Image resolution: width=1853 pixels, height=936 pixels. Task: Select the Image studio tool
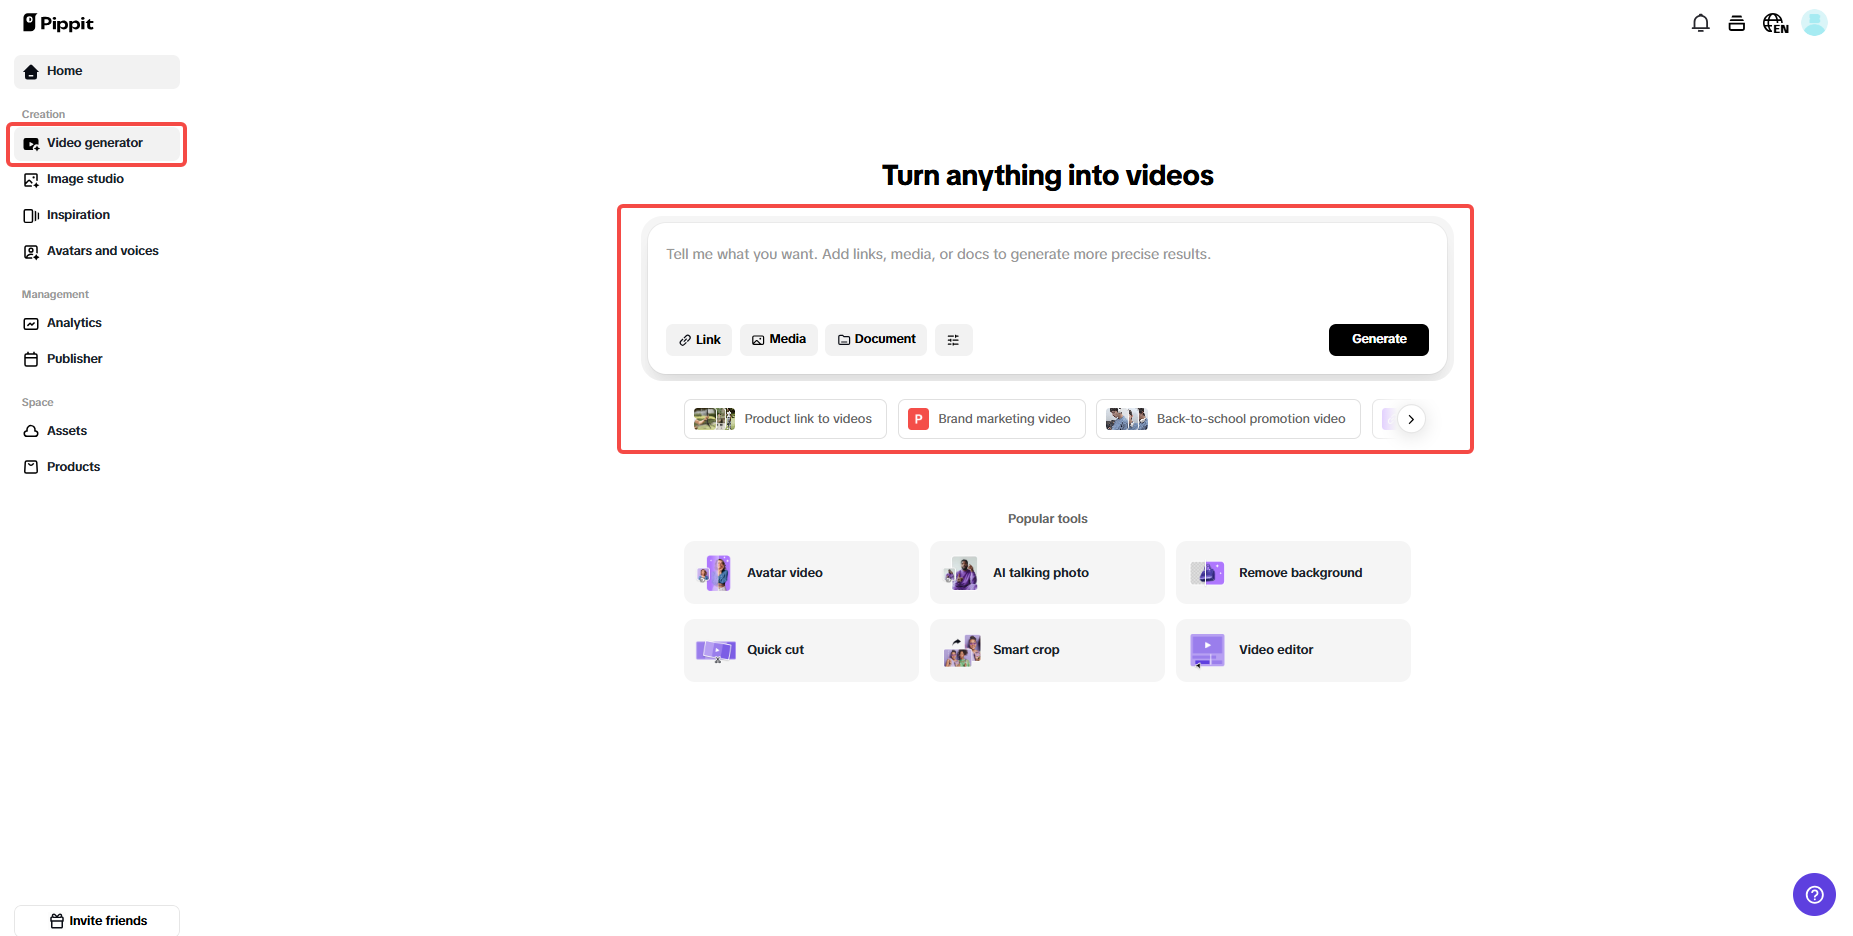click(x=85, y=179)
